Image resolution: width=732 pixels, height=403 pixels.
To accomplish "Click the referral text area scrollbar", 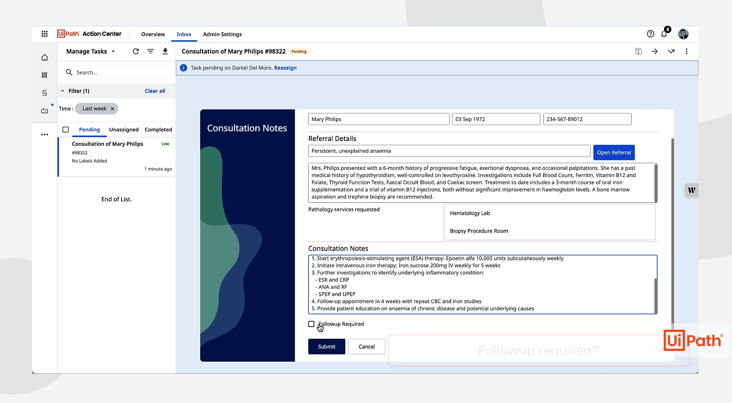I will click(656, 183).
